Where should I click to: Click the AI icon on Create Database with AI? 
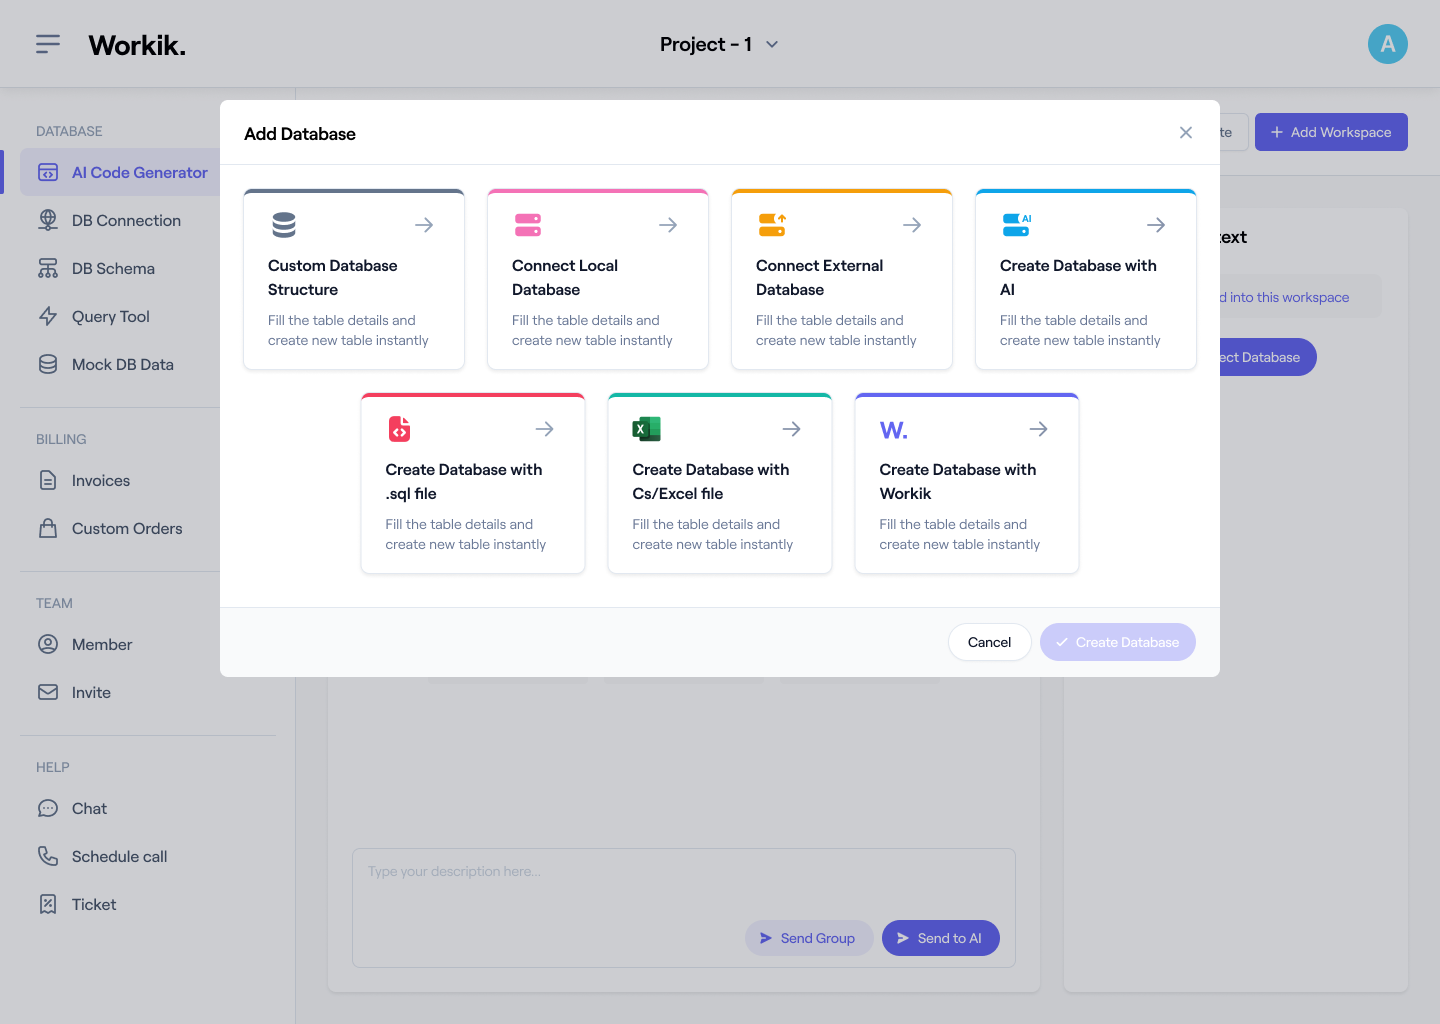click(1017, 225)
